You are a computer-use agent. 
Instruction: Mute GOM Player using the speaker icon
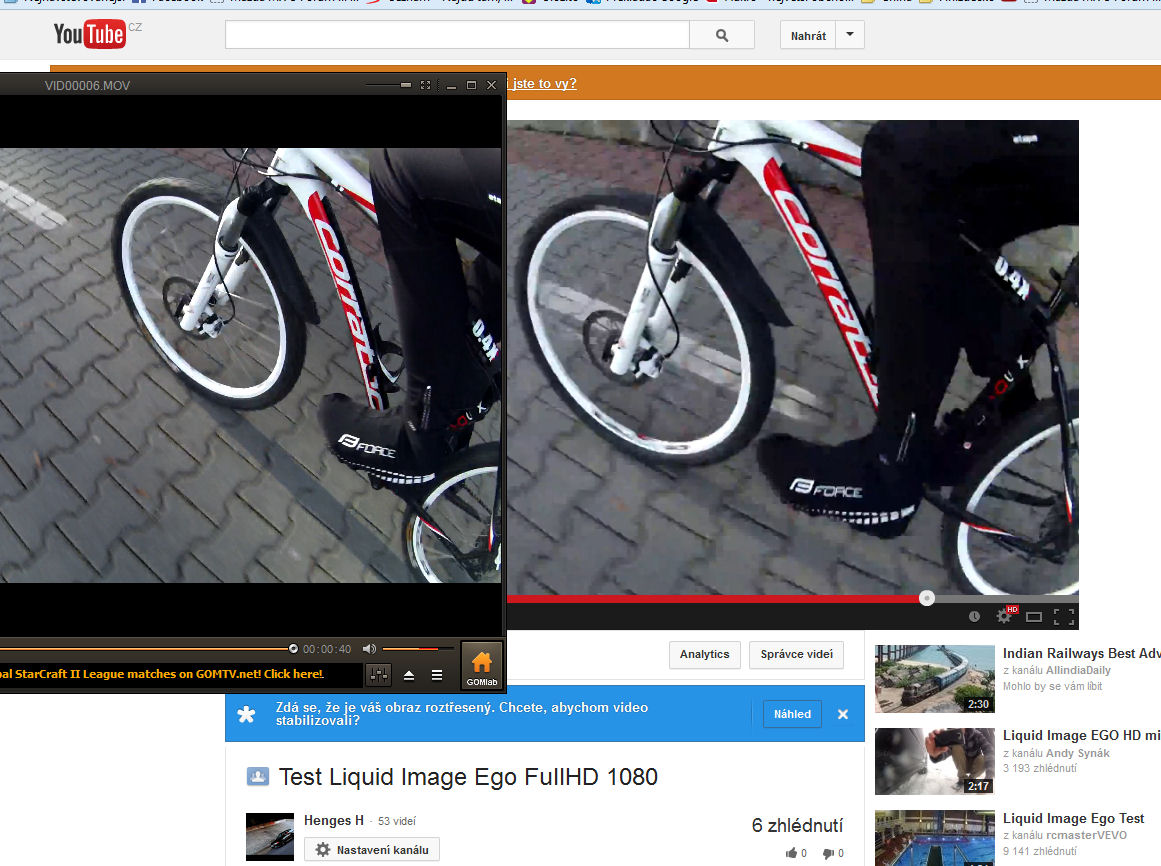coord(369,649)
